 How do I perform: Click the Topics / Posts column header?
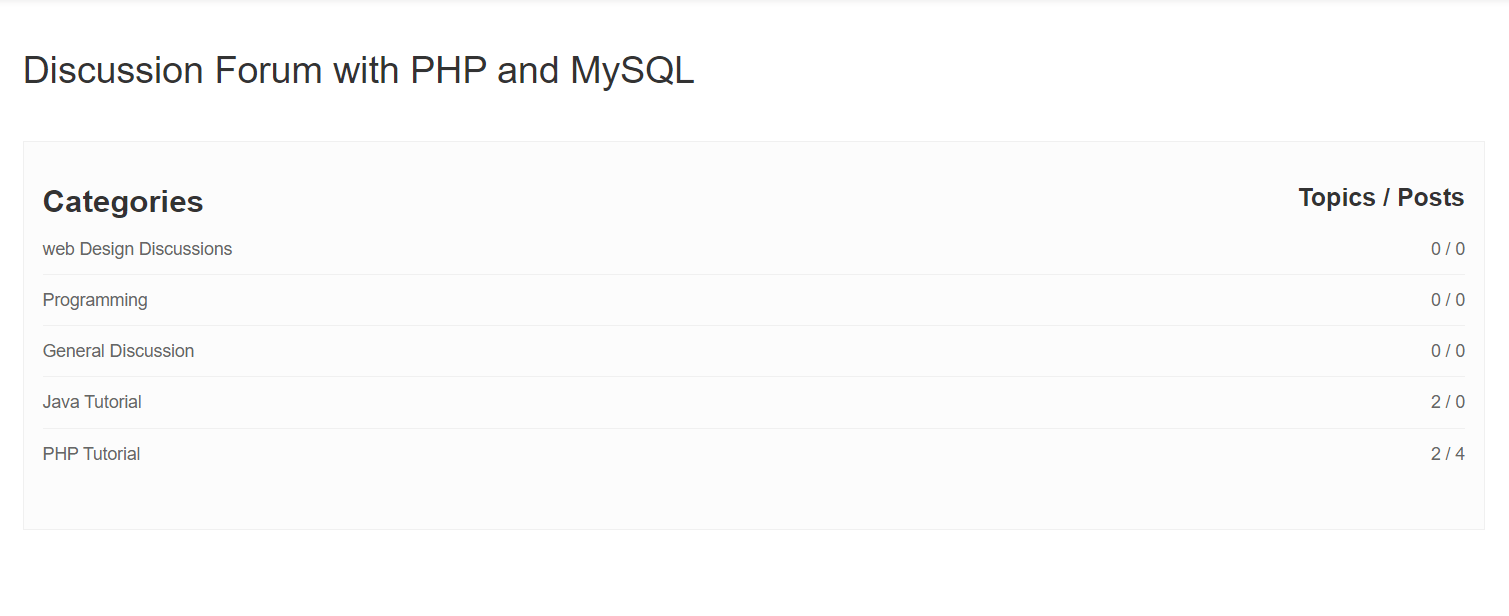point(1381,197)
